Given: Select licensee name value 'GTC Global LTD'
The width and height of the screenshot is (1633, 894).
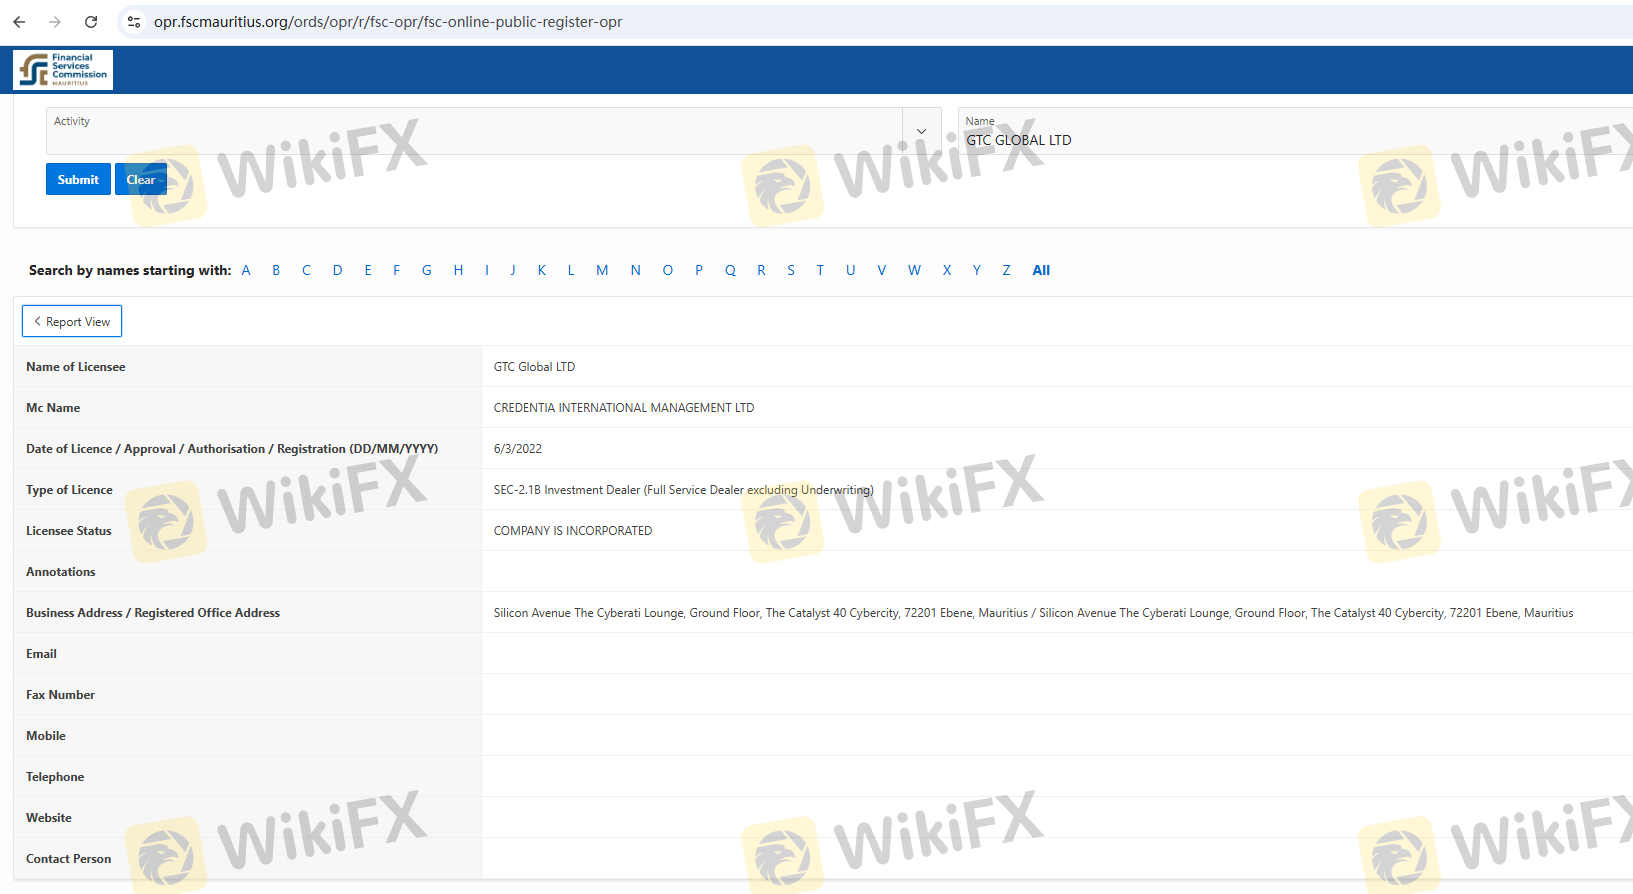Looking at the screenshot, I should pos(534,367).
